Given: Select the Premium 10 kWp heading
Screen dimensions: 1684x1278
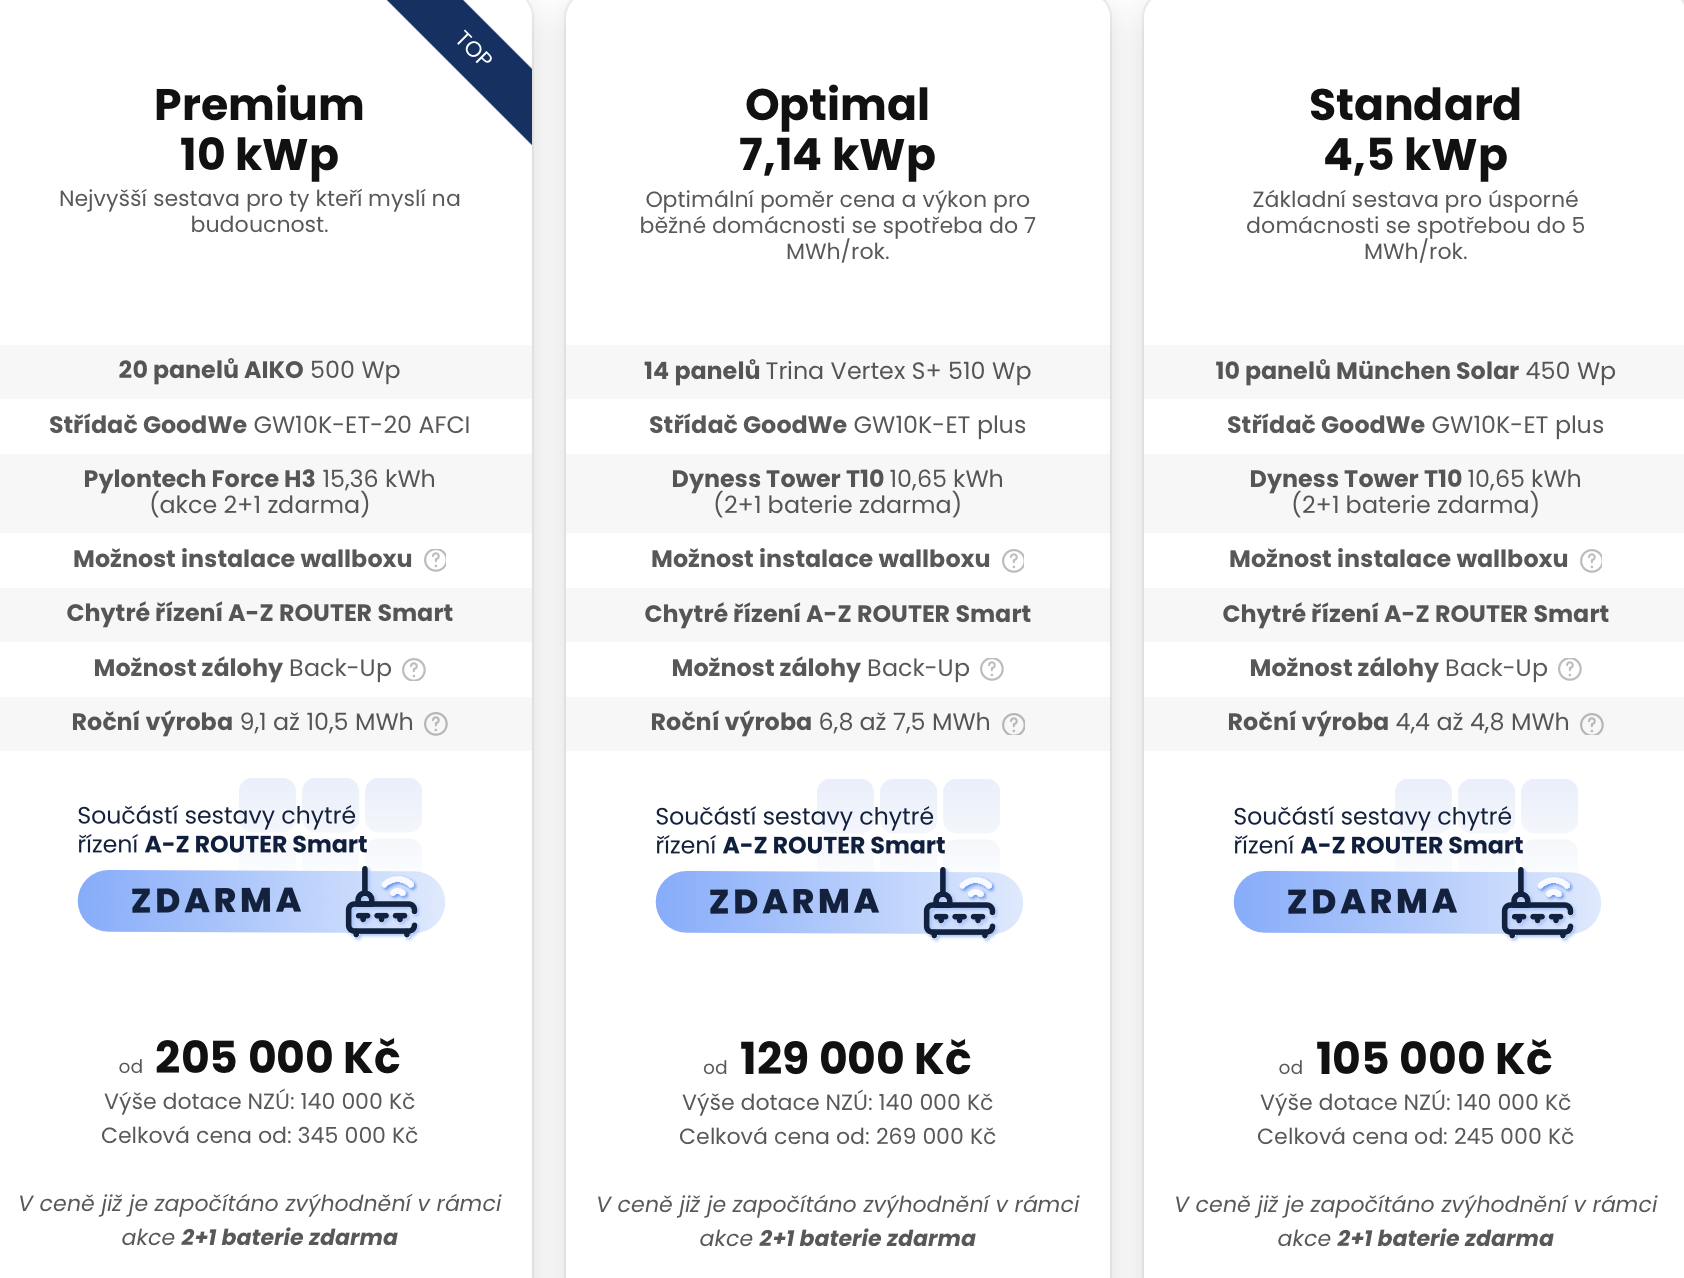Looking at the screenshot, I should click(x=259, y=129).
